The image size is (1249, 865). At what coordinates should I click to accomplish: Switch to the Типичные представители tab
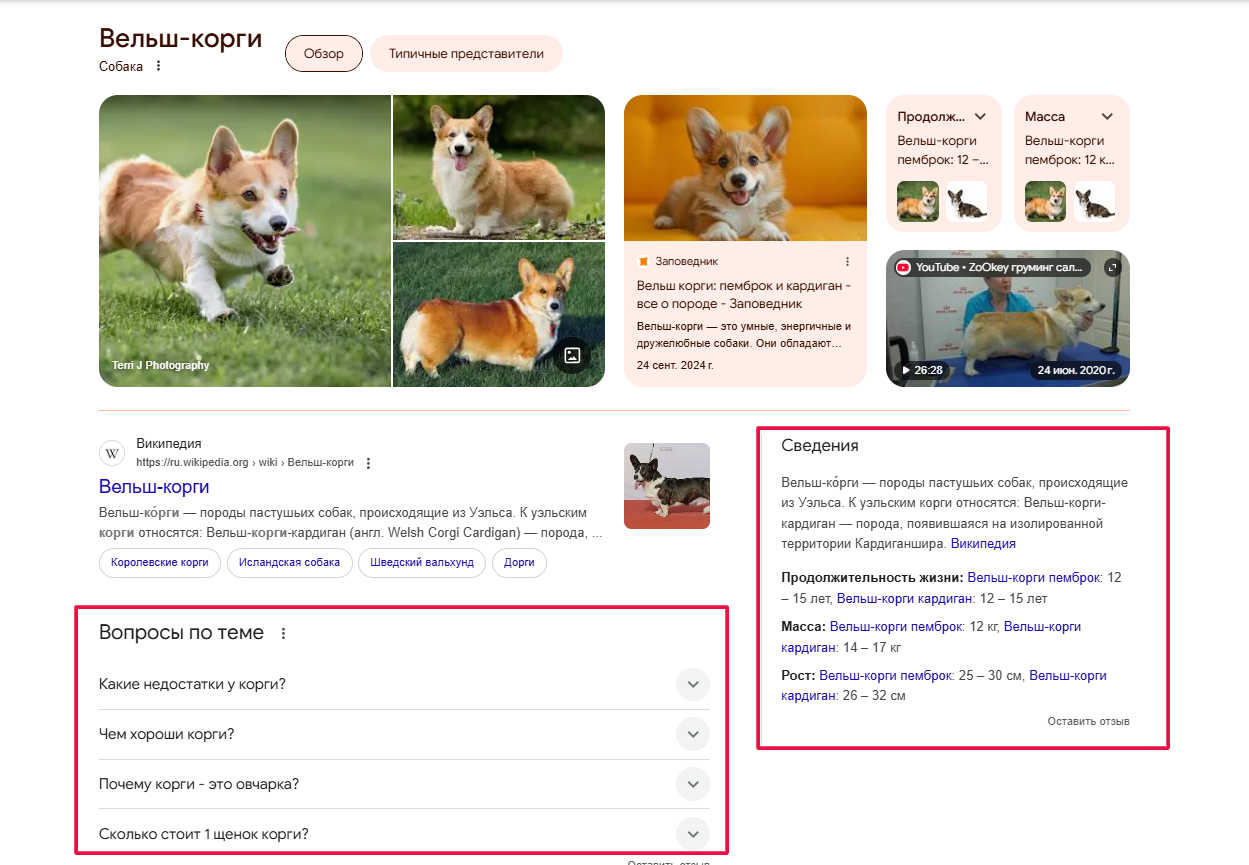[466, 54]
